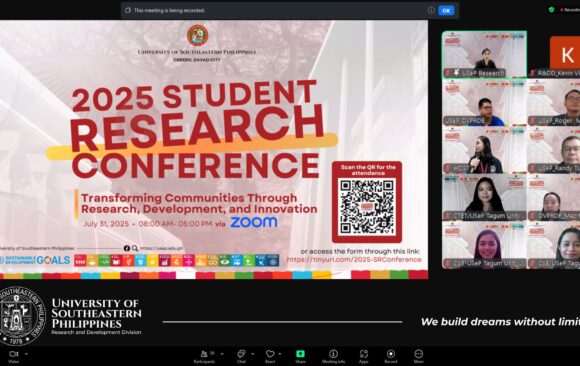
Task: Select the USeP_Randy video tile
Action: click(x=554, y=150)
